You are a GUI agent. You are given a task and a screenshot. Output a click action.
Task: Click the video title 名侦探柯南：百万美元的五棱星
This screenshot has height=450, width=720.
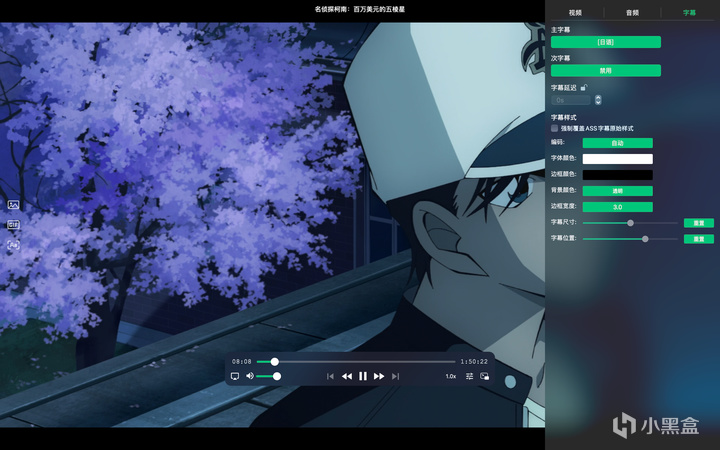pos(360,9)
